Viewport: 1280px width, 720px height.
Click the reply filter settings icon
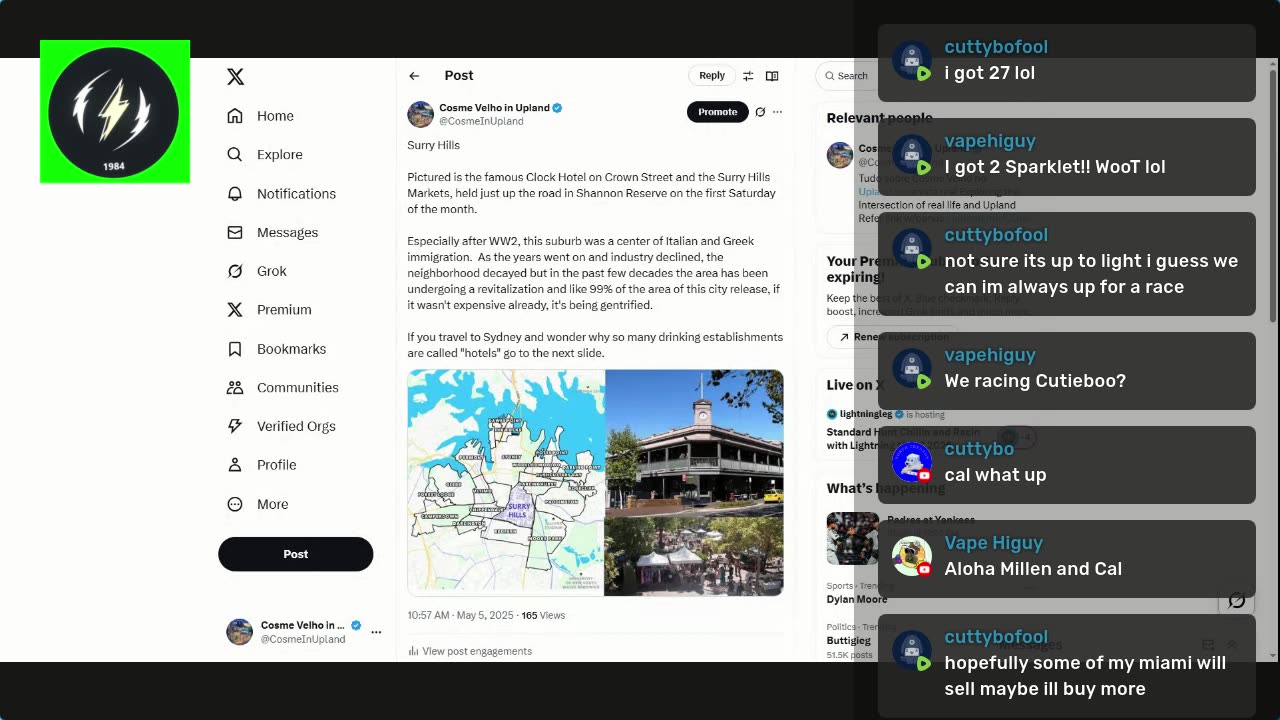click(x=748, y=76)
